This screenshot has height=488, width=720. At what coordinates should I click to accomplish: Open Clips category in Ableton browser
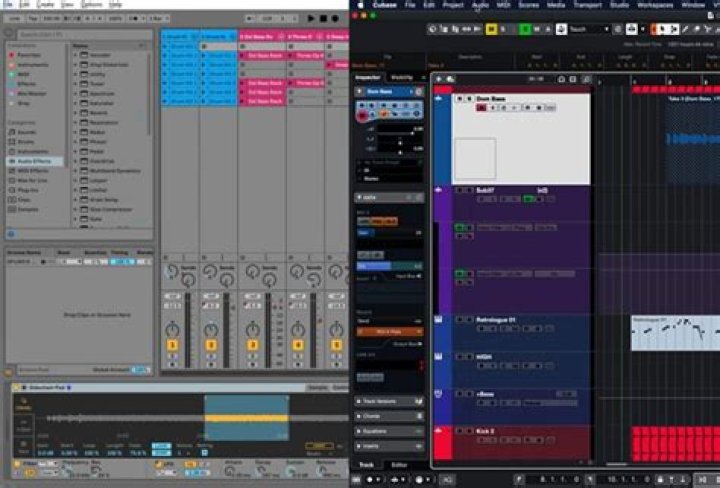pyautogui.click(x=20, y=200)
